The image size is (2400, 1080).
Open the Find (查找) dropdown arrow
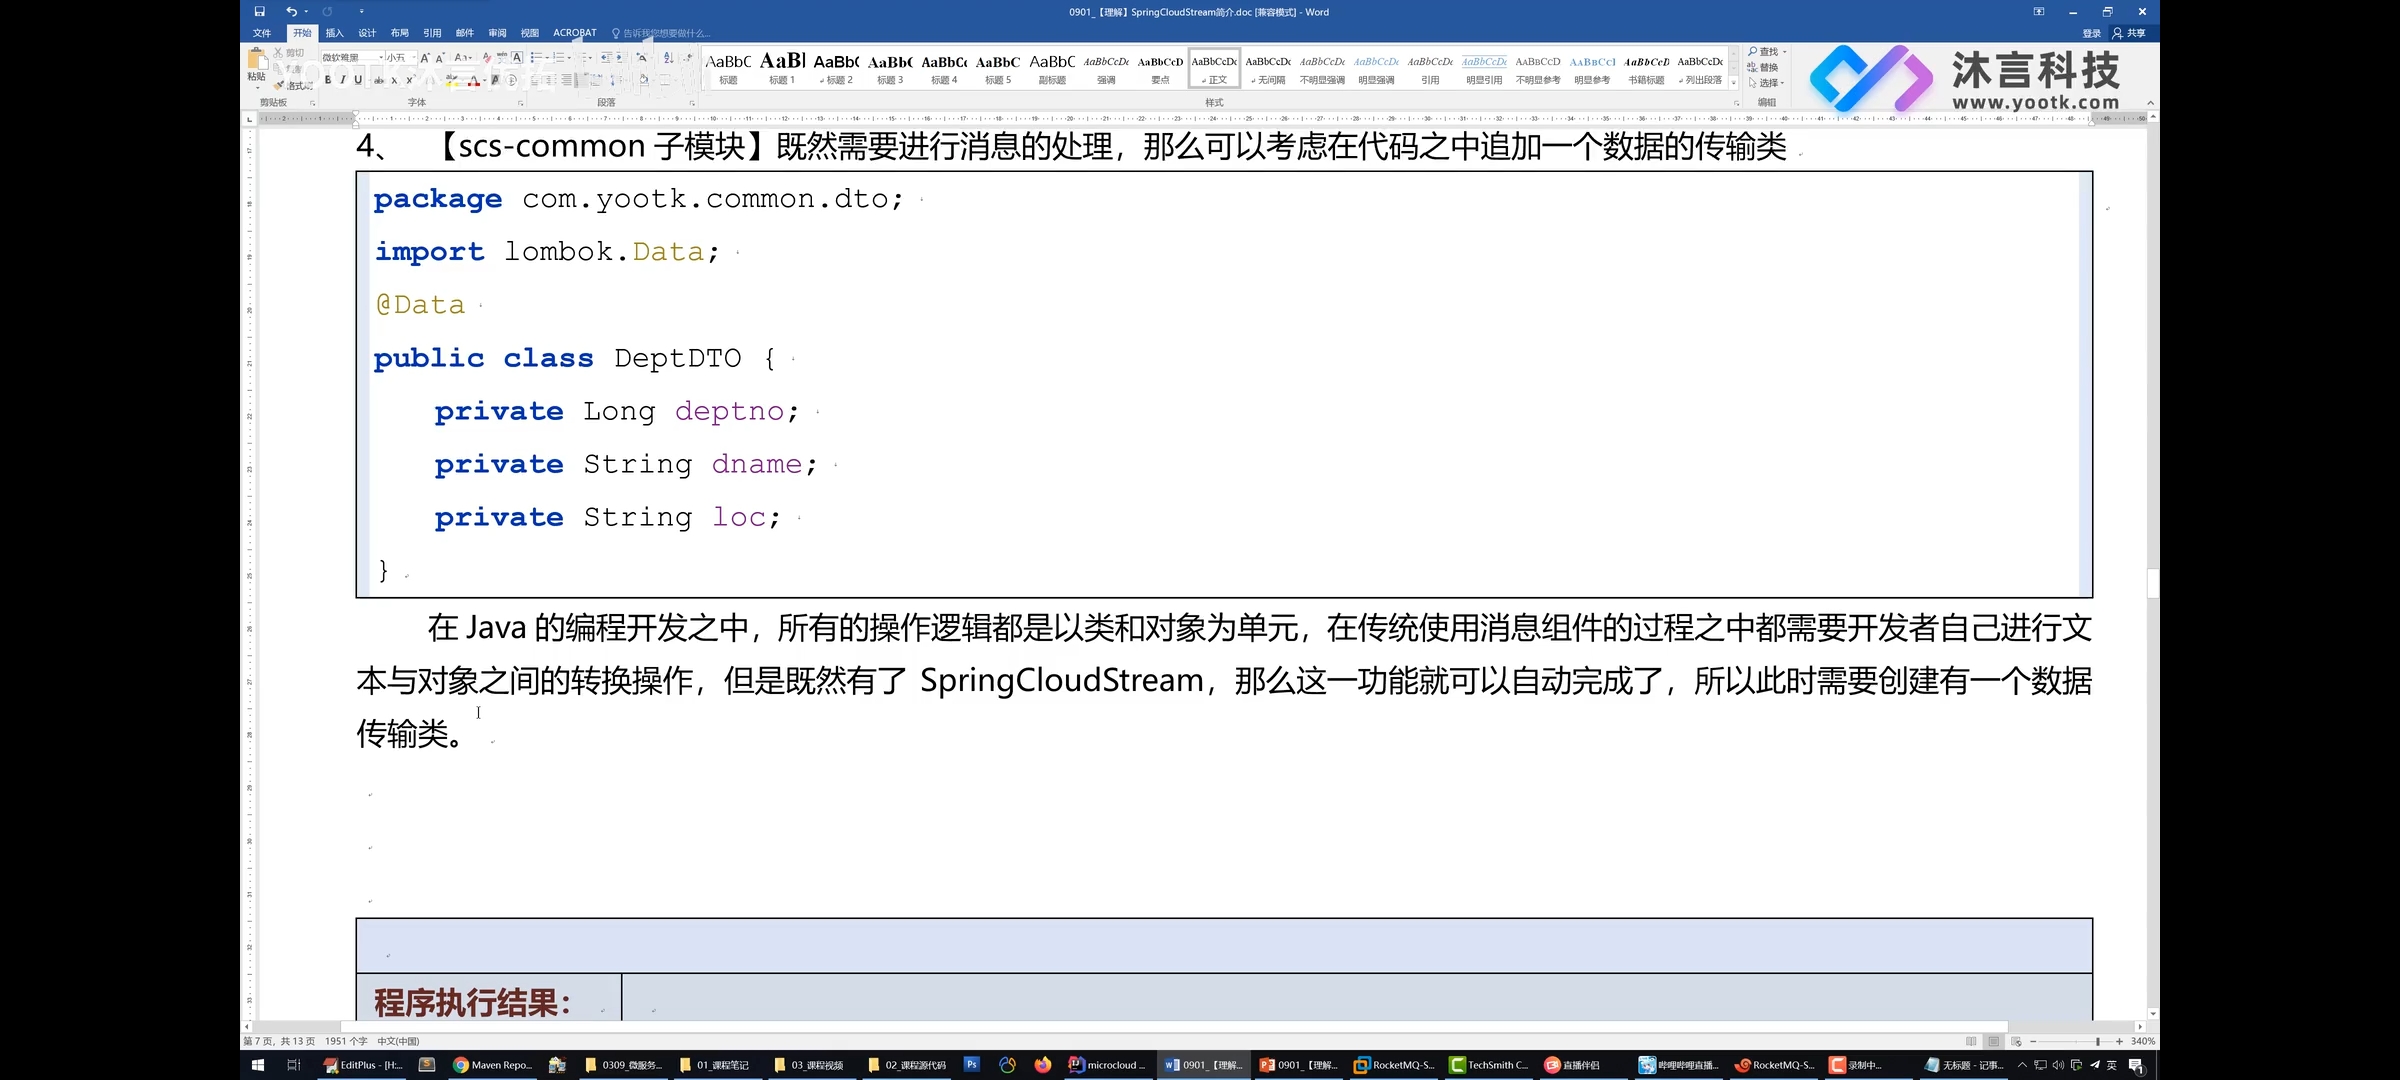tap(1785, 52)
